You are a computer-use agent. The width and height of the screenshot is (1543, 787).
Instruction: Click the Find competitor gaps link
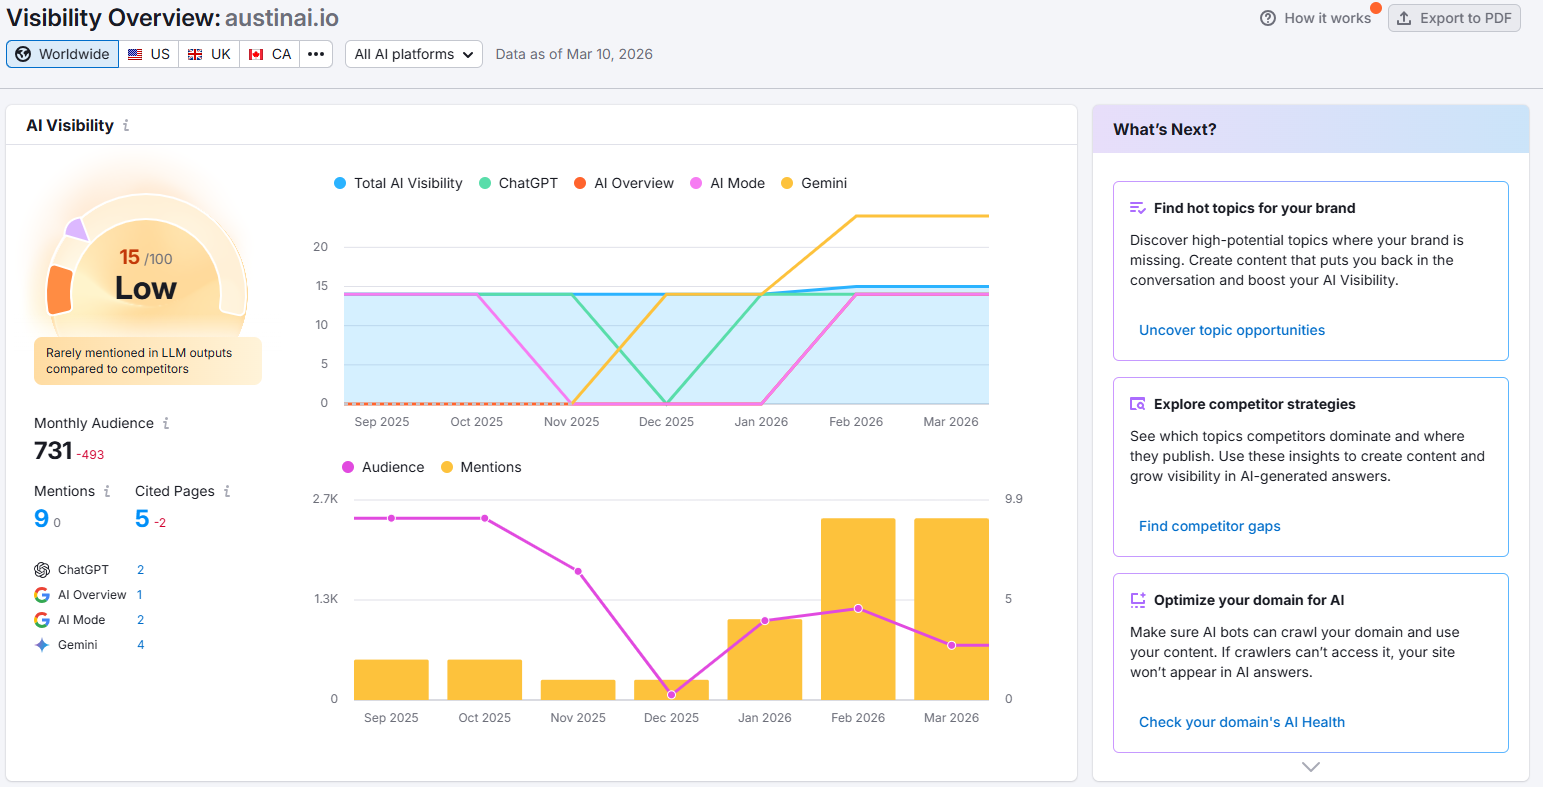pos(1210,526)
